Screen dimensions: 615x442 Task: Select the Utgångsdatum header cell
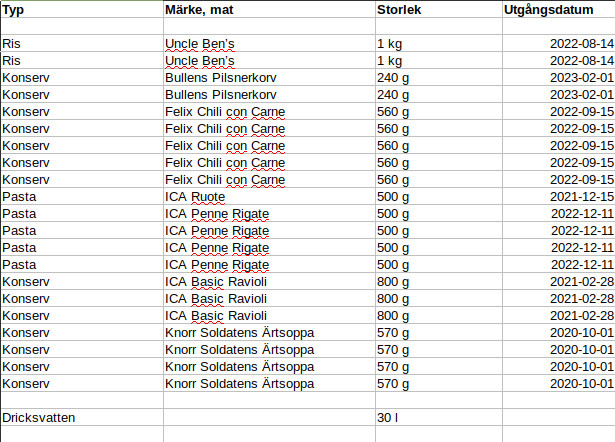click(x=559, y=9)
